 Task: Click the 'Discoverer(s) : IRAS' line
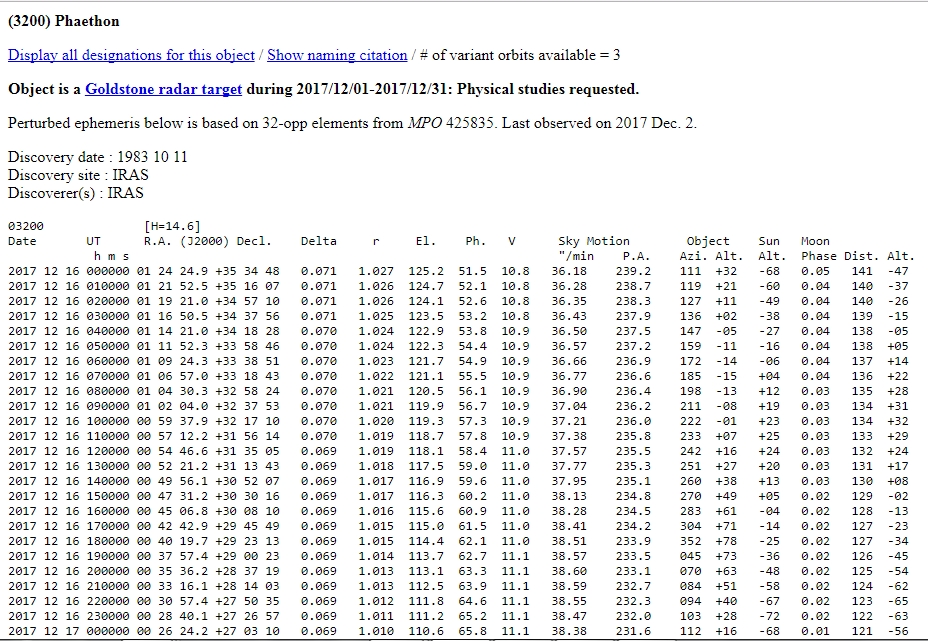pyautogui.click(x=75, y=192)
